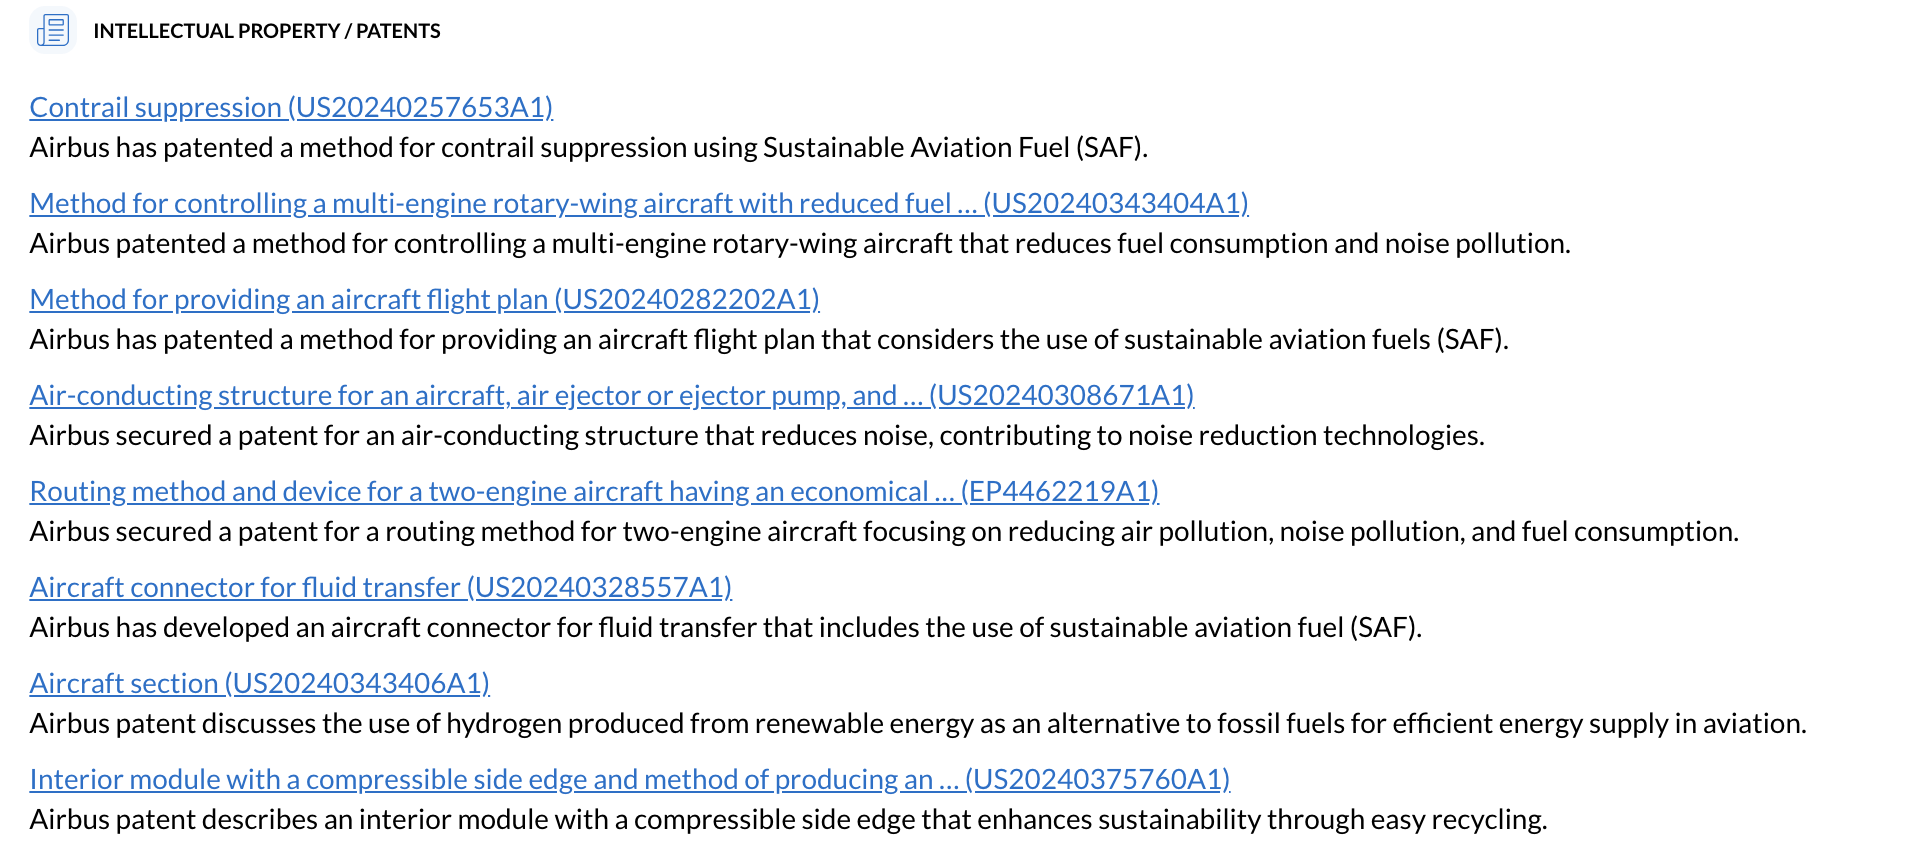The image size is (1912, 862).
Task: Click the flight plan sustainable fuels description
Action: 768,339
